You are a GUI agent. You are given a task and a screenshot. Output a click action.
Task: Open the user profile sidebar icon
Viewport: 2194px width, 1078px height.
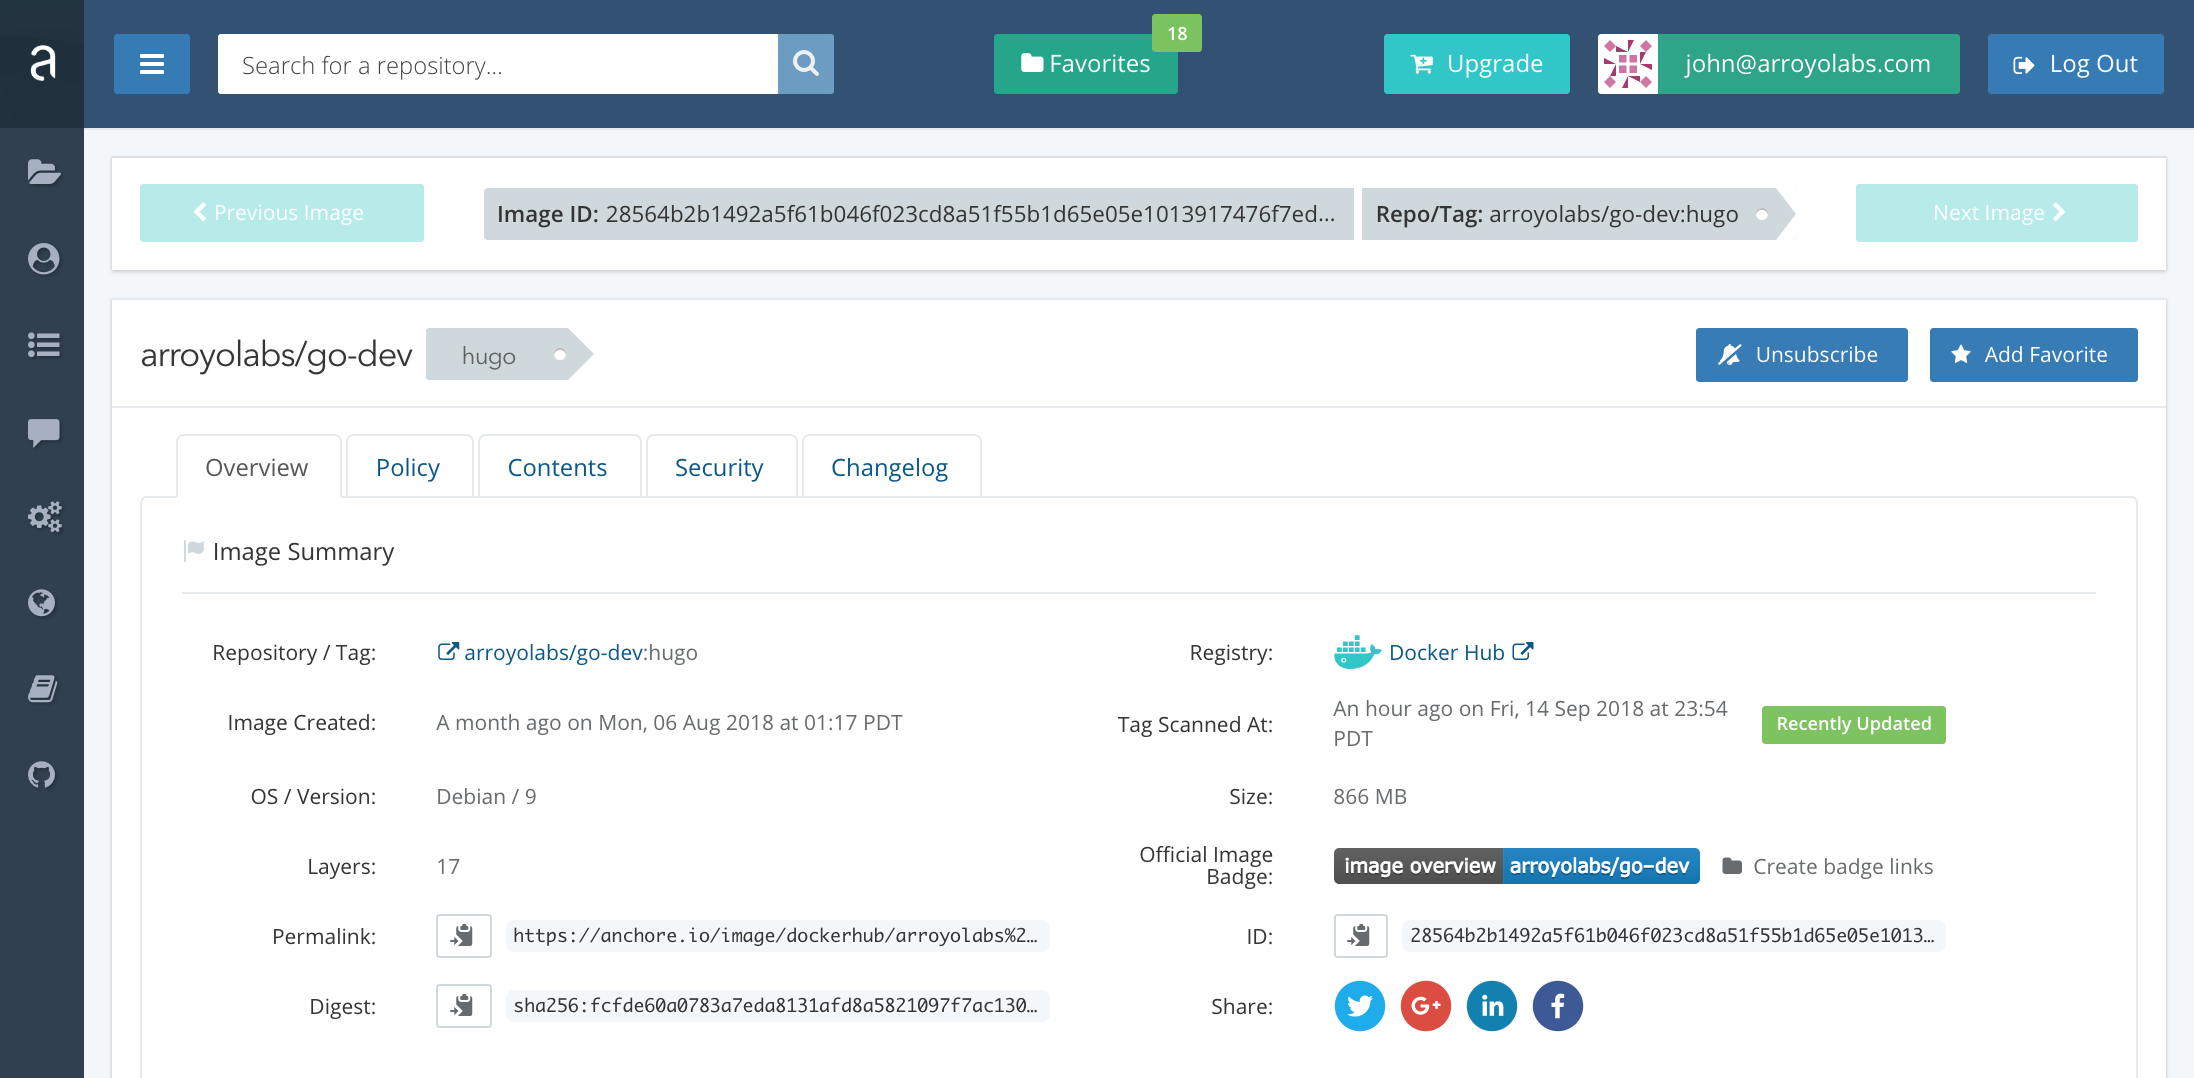43,259
